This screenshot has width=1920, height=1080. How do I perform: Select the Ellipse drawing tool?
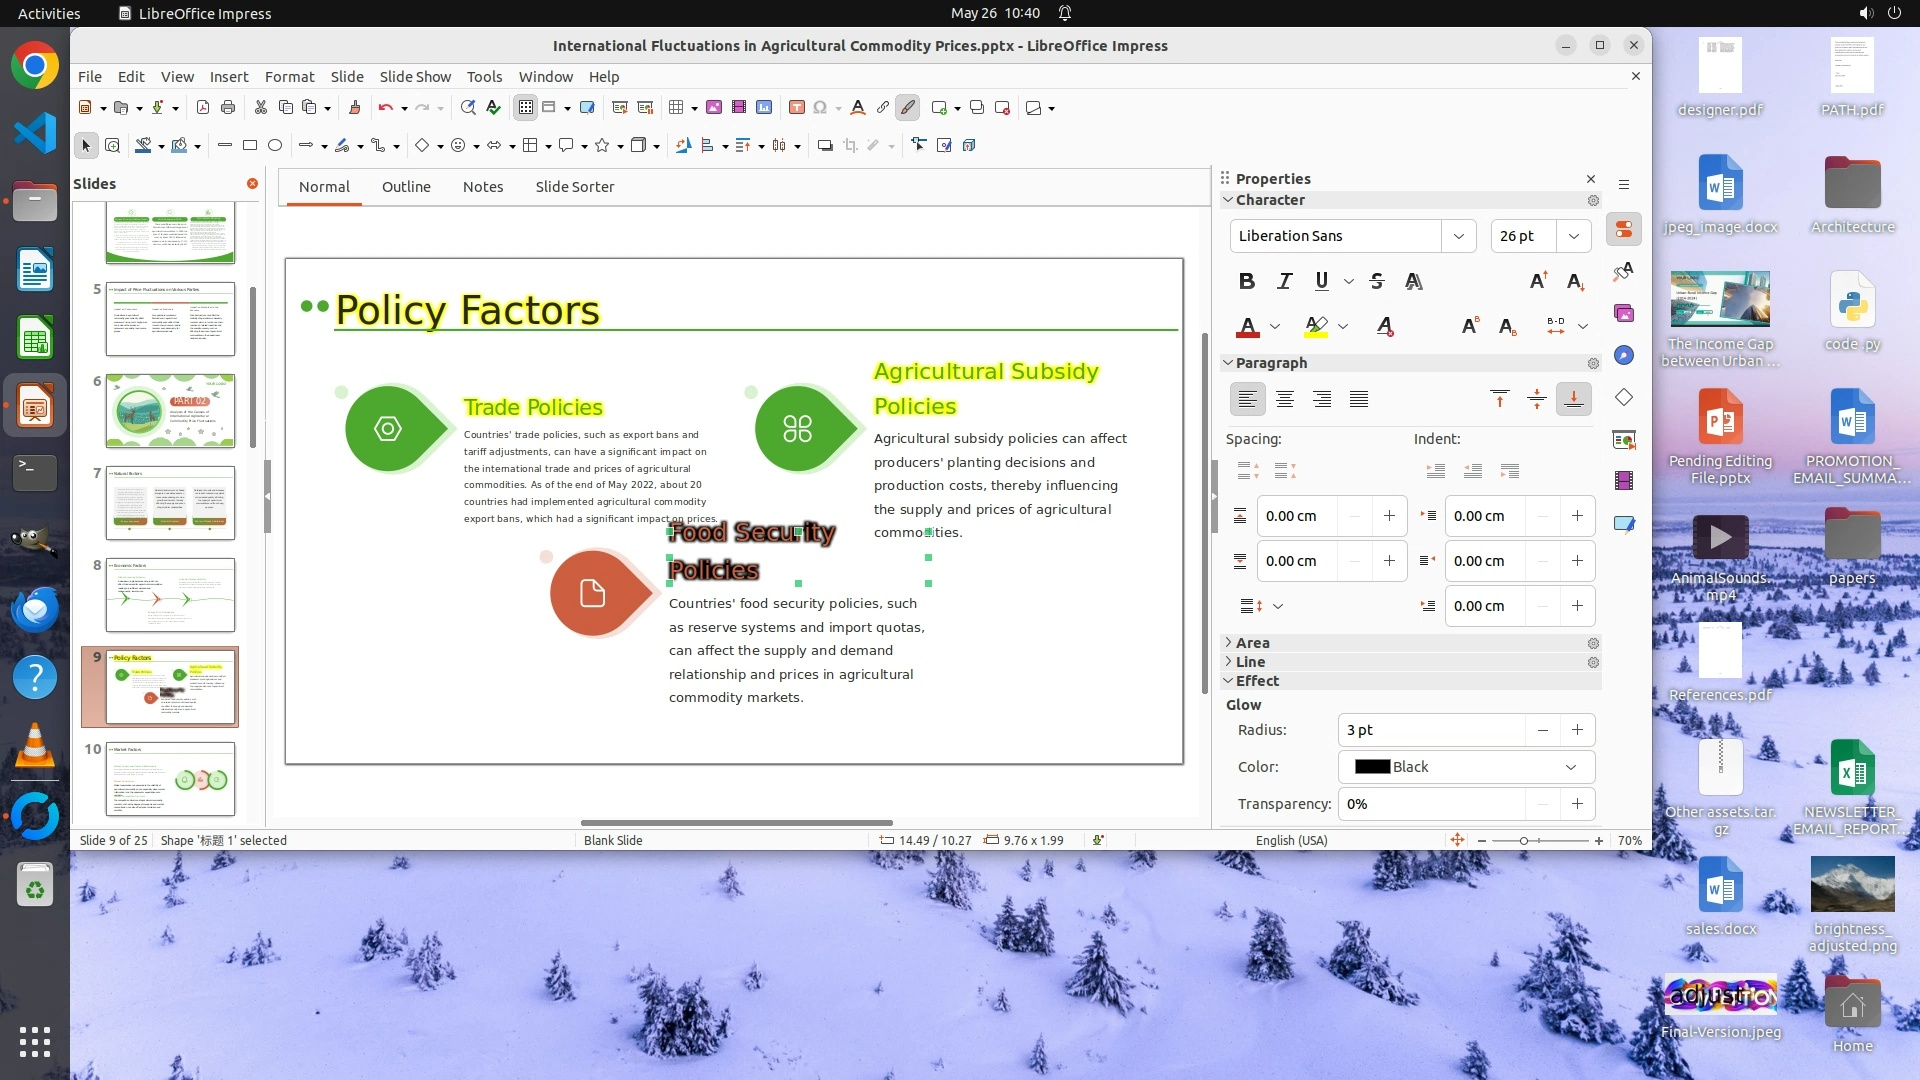275,146
